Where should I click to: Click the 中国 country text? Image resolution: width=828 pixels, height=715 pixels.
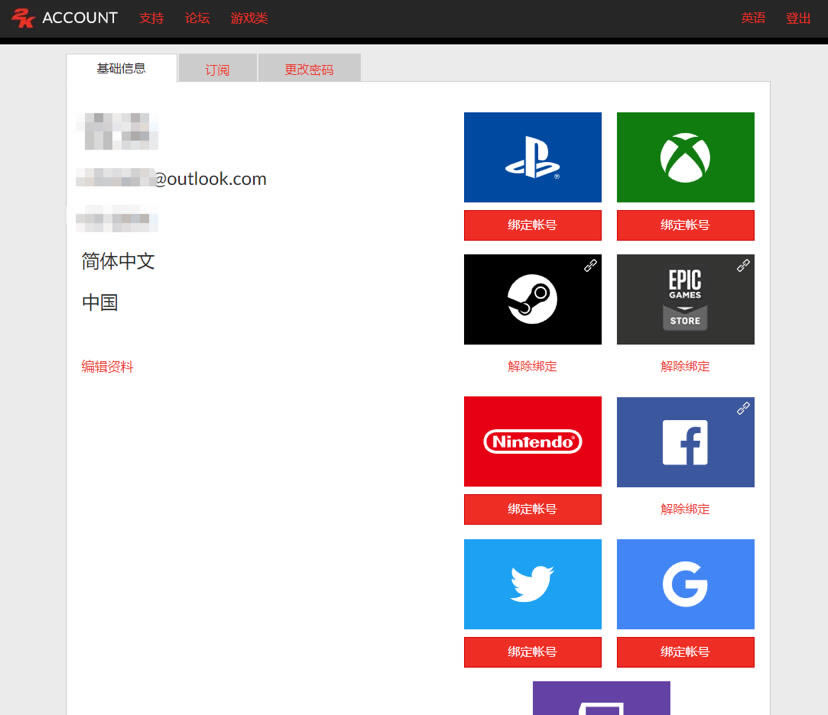click(x=100, y=303)
